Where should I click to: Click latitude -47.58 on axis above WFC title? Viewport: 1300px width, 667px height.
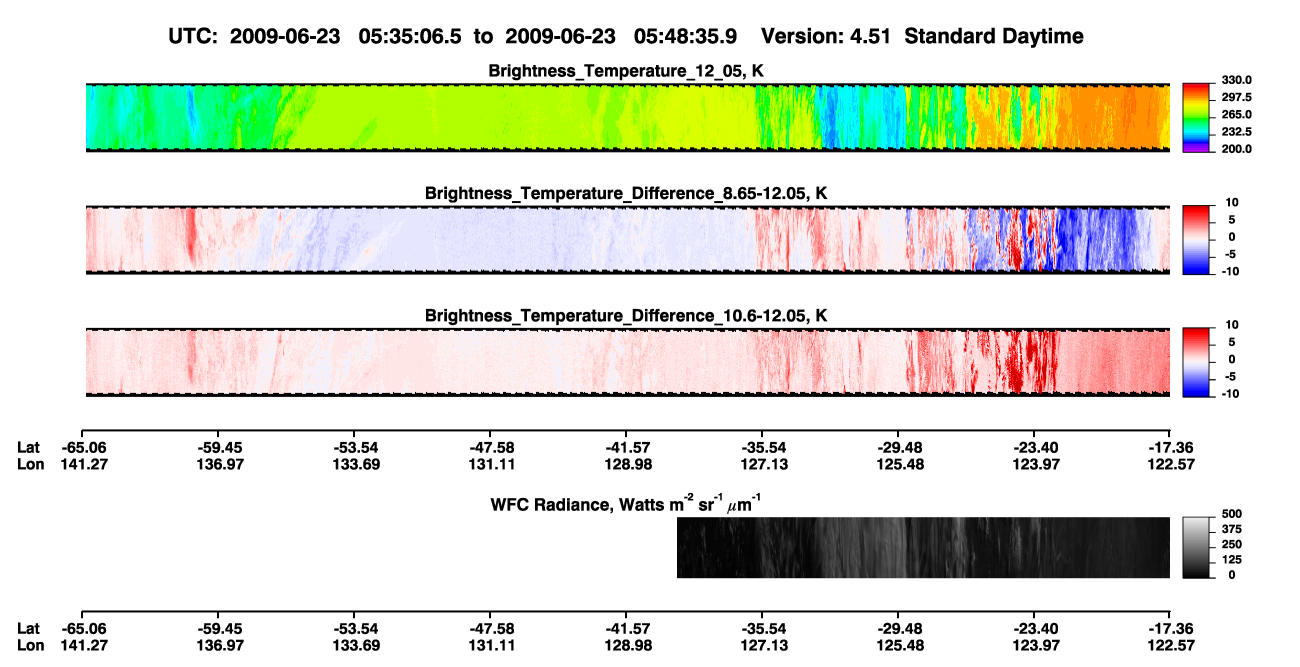coord(492,447)
